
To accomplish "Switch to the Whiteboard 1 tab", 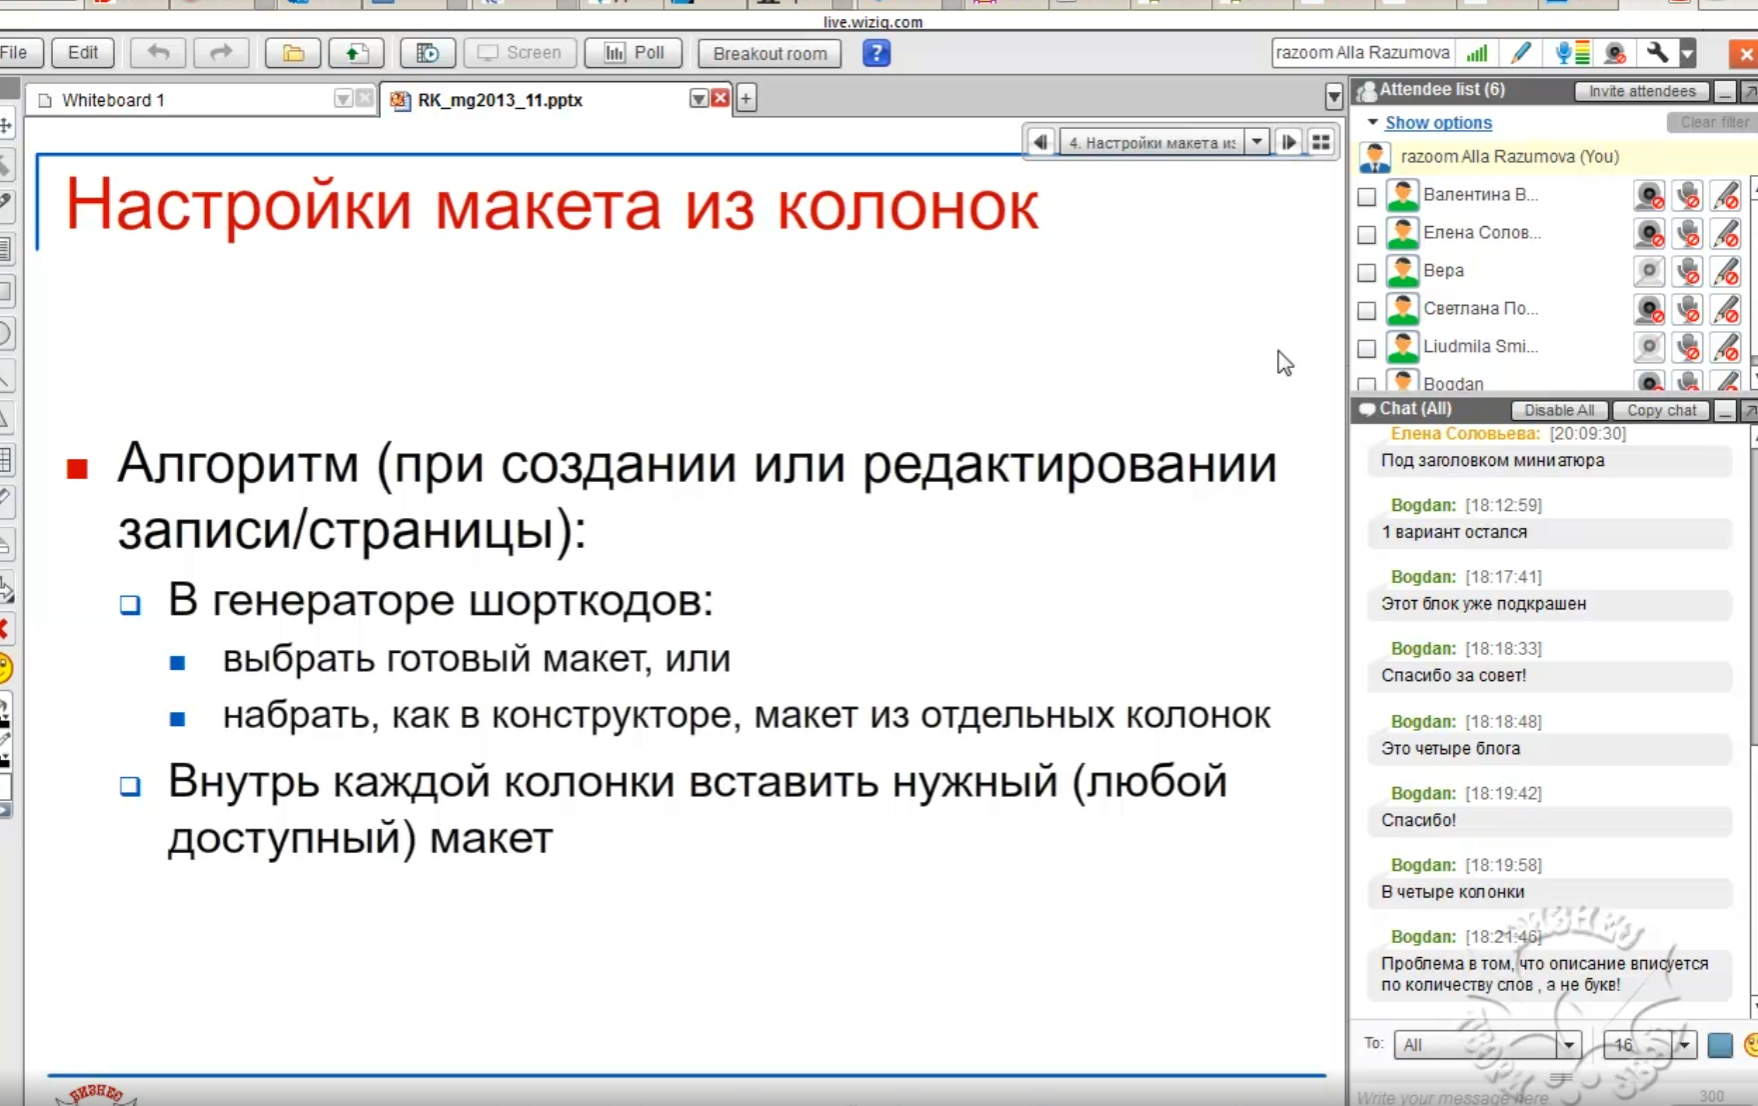I will point(113,100).
